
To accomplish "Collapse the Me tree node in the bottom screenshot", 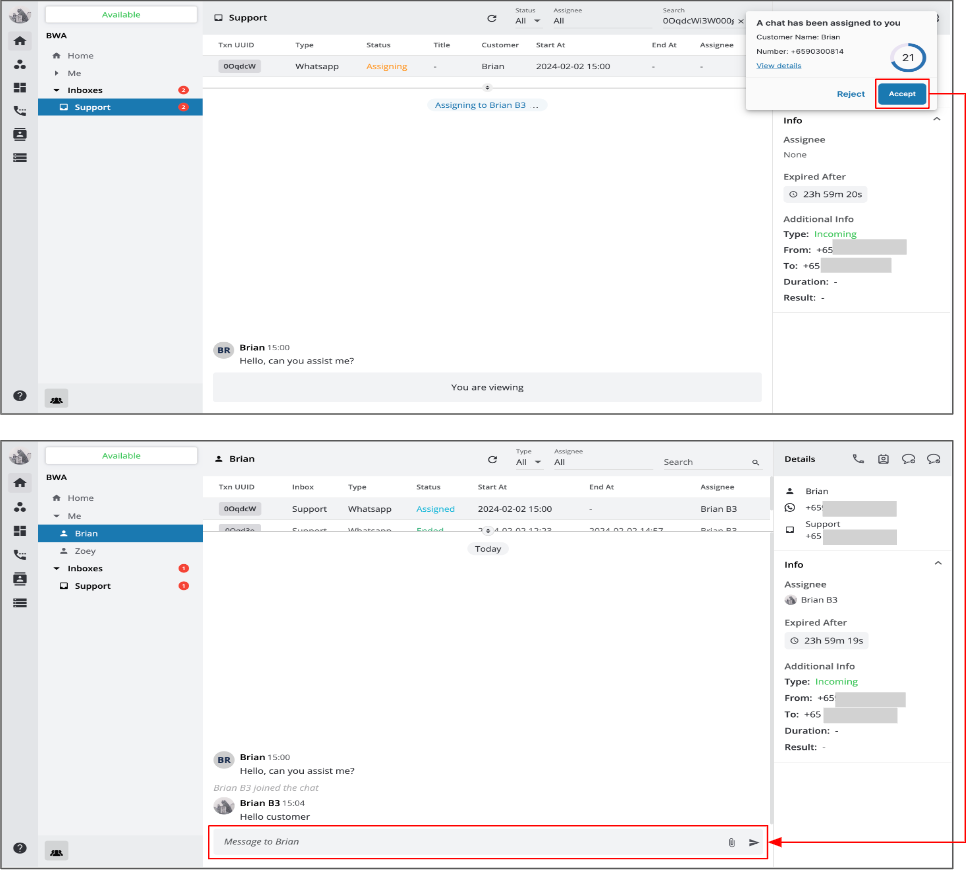I will 57,516.
